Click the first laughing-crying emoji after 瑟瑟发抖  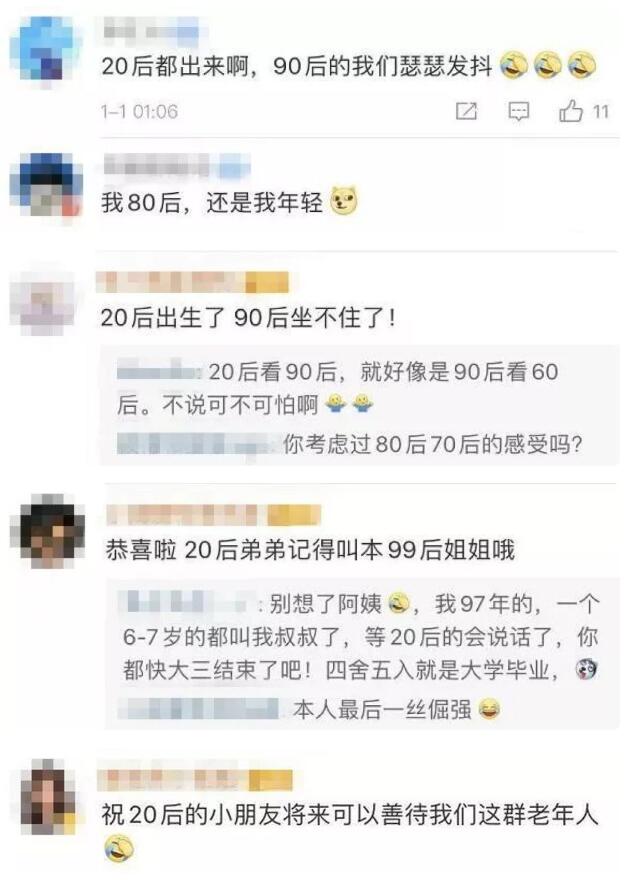point(513,65)
